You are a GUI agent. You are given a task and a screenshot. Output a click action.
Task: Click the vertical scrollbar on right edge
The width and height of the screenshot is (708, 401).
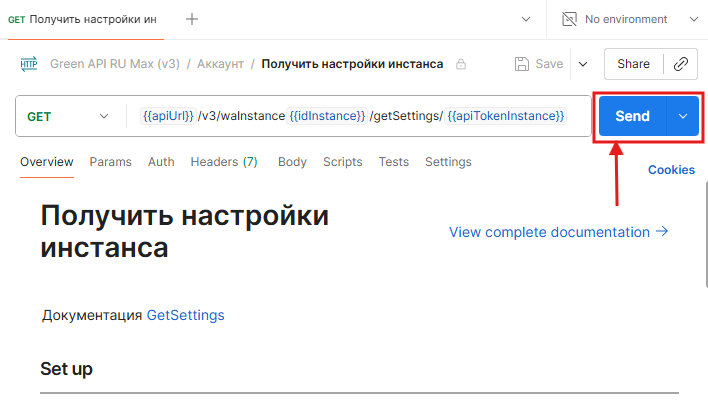click(x=706, y=234)
